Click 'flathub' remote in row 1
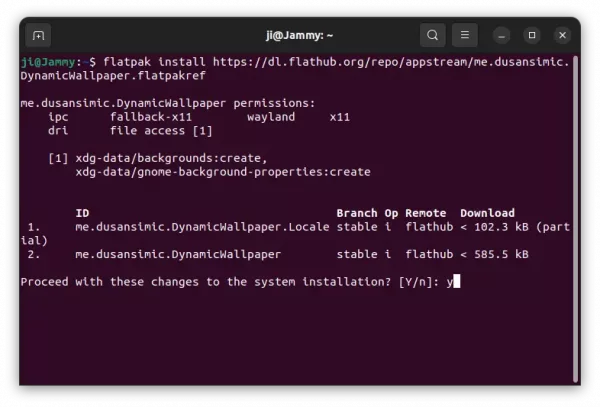 (x=429, y=227)
